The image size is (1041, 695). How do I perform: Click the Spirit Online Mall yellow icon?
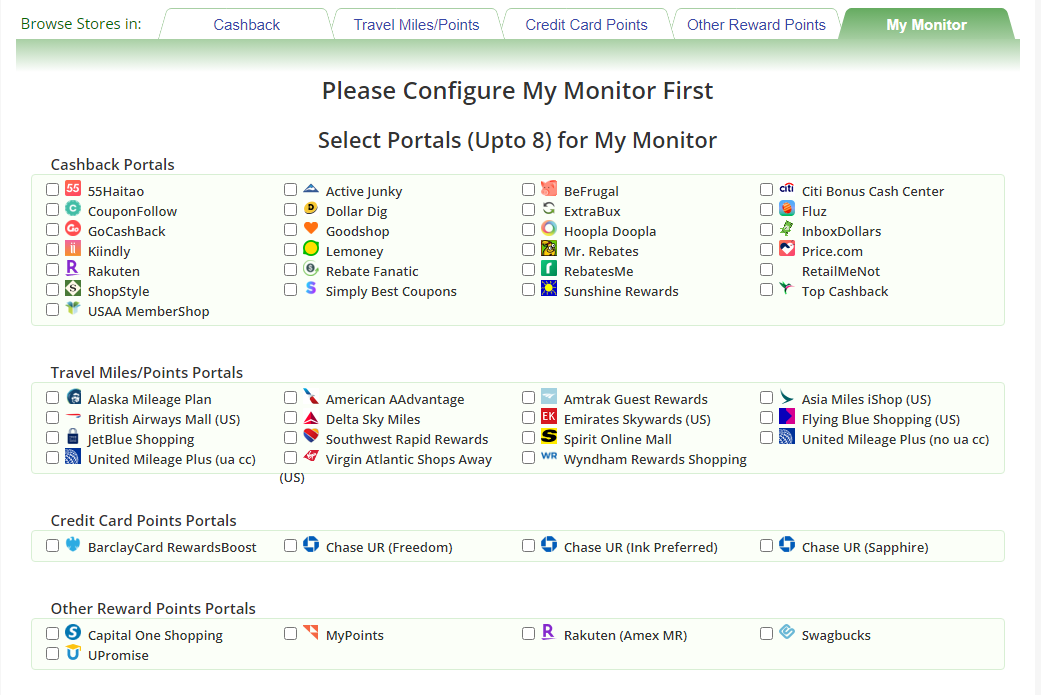pos(549,437)
